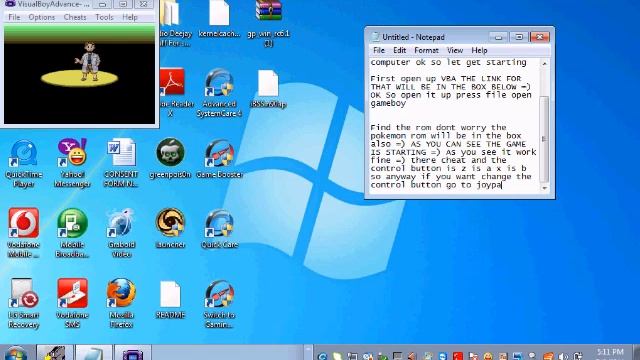Click the Untitled - Notepad title bar
The image size is (640, 360).
pyautogui.click(x=427, y=37)
